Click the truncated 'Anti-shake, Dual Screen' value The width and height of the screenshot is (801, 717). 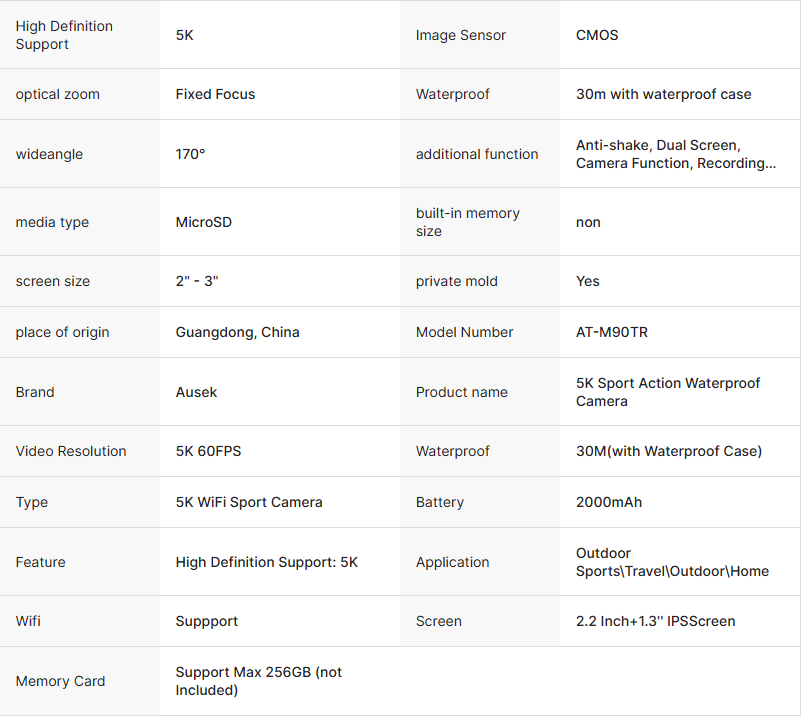click(x=675, y=154)
